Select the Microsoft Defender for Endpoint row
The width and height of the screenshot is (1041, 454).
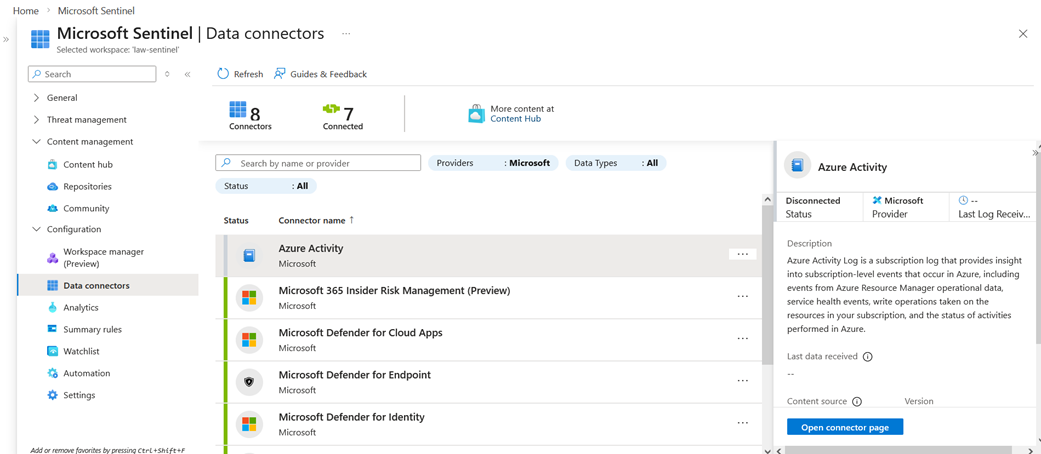(489, 382)
